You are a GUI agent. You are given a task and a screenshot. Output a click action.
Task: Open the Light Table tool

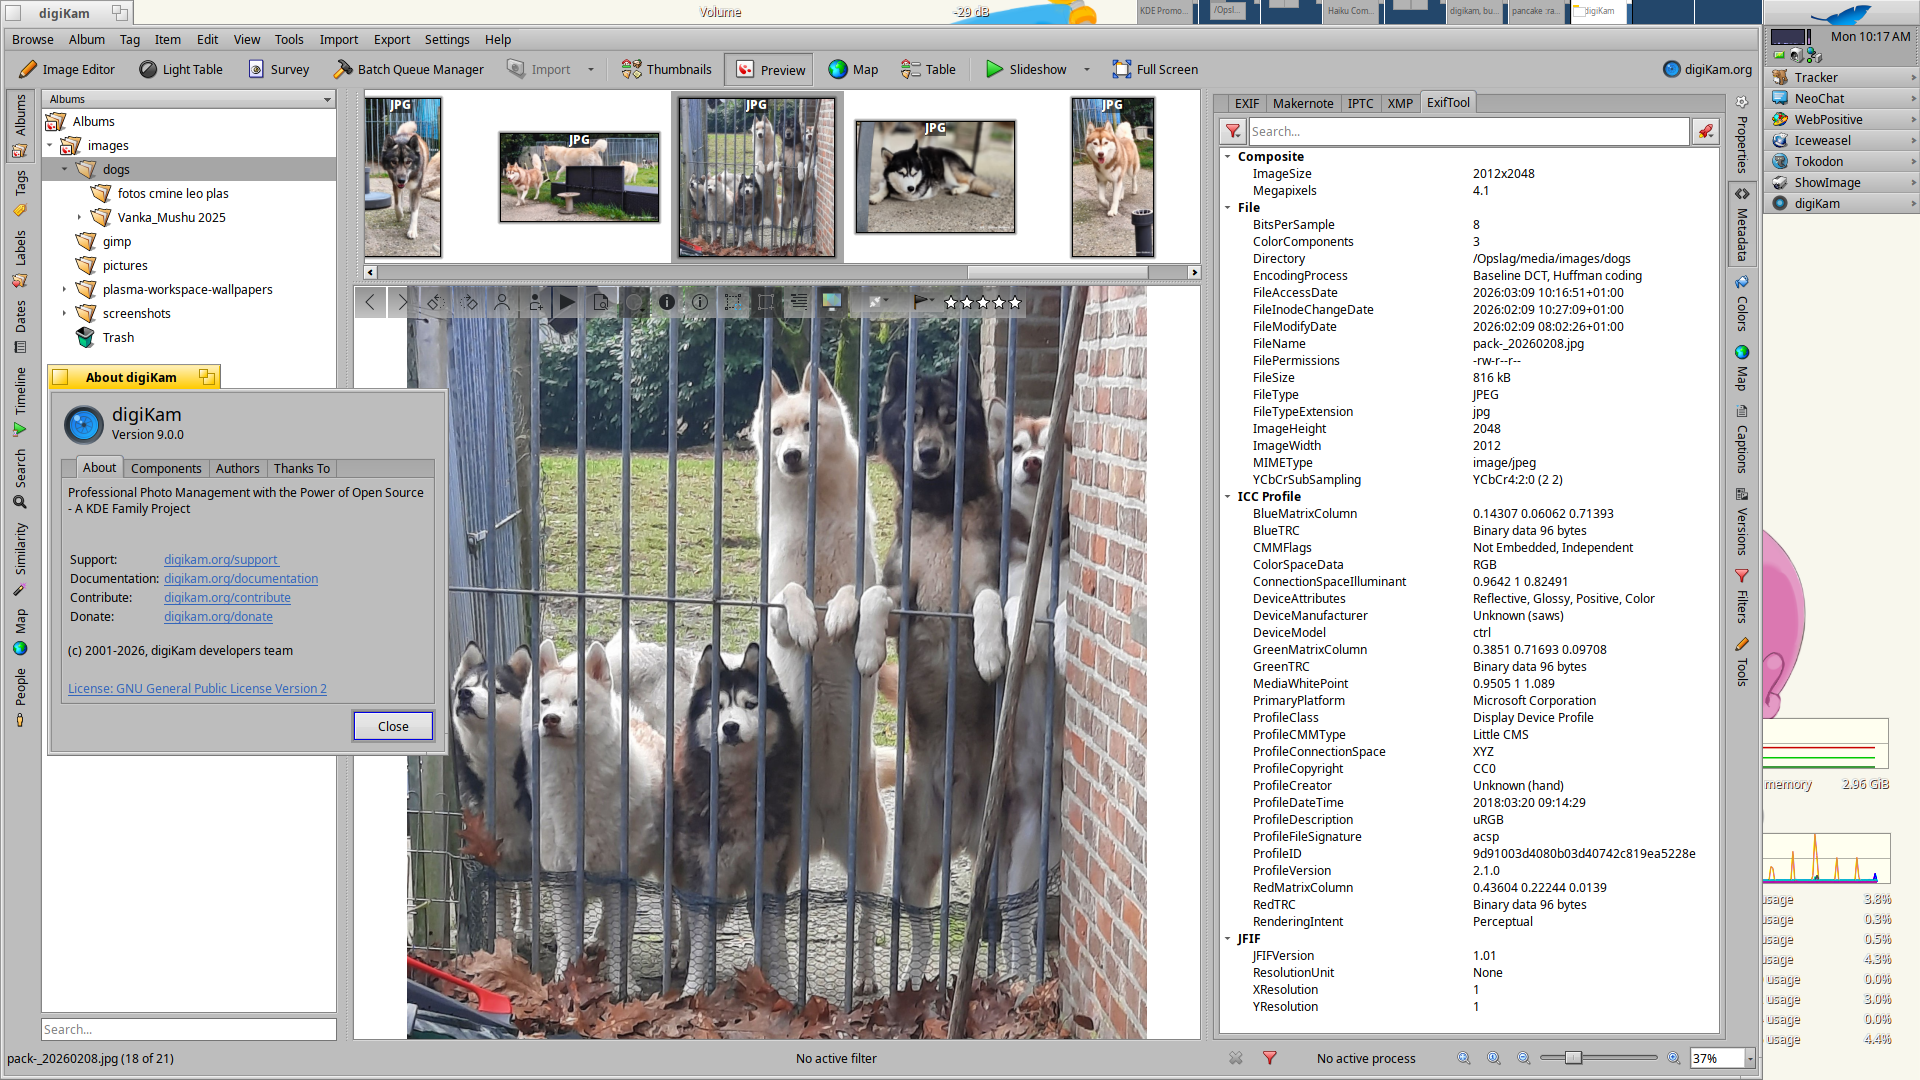tap(181, 69)
